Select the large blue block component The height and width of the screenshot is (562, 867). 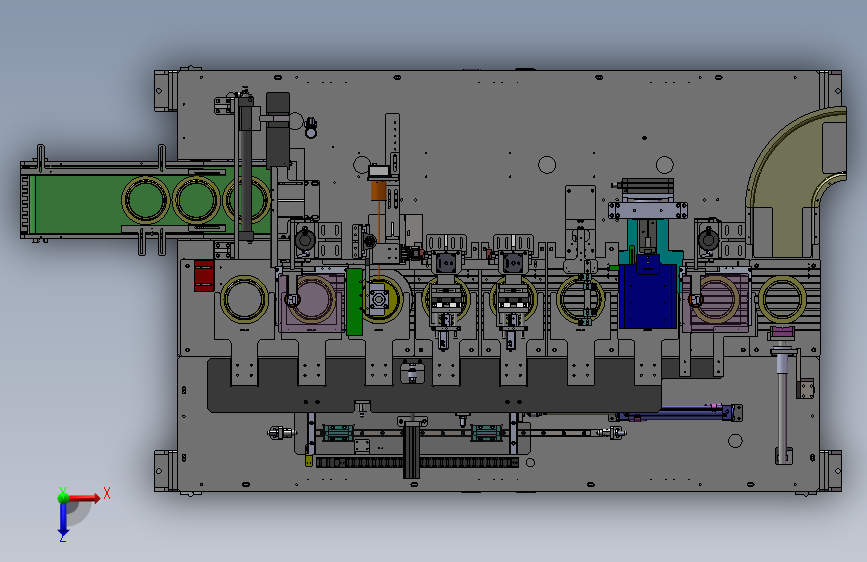tap(647, 296)
